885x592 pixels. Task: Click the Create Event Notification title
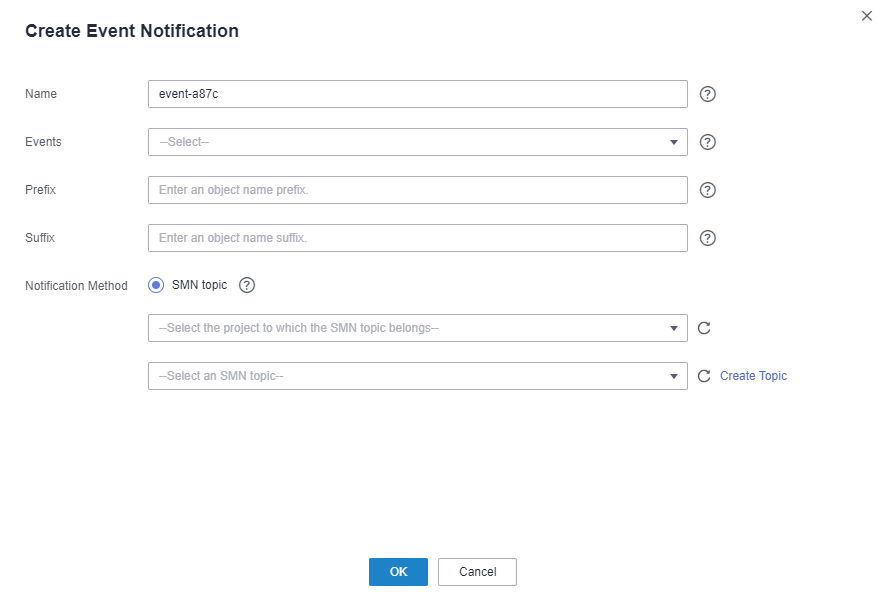pyautogui.click(x=132, y=30)
